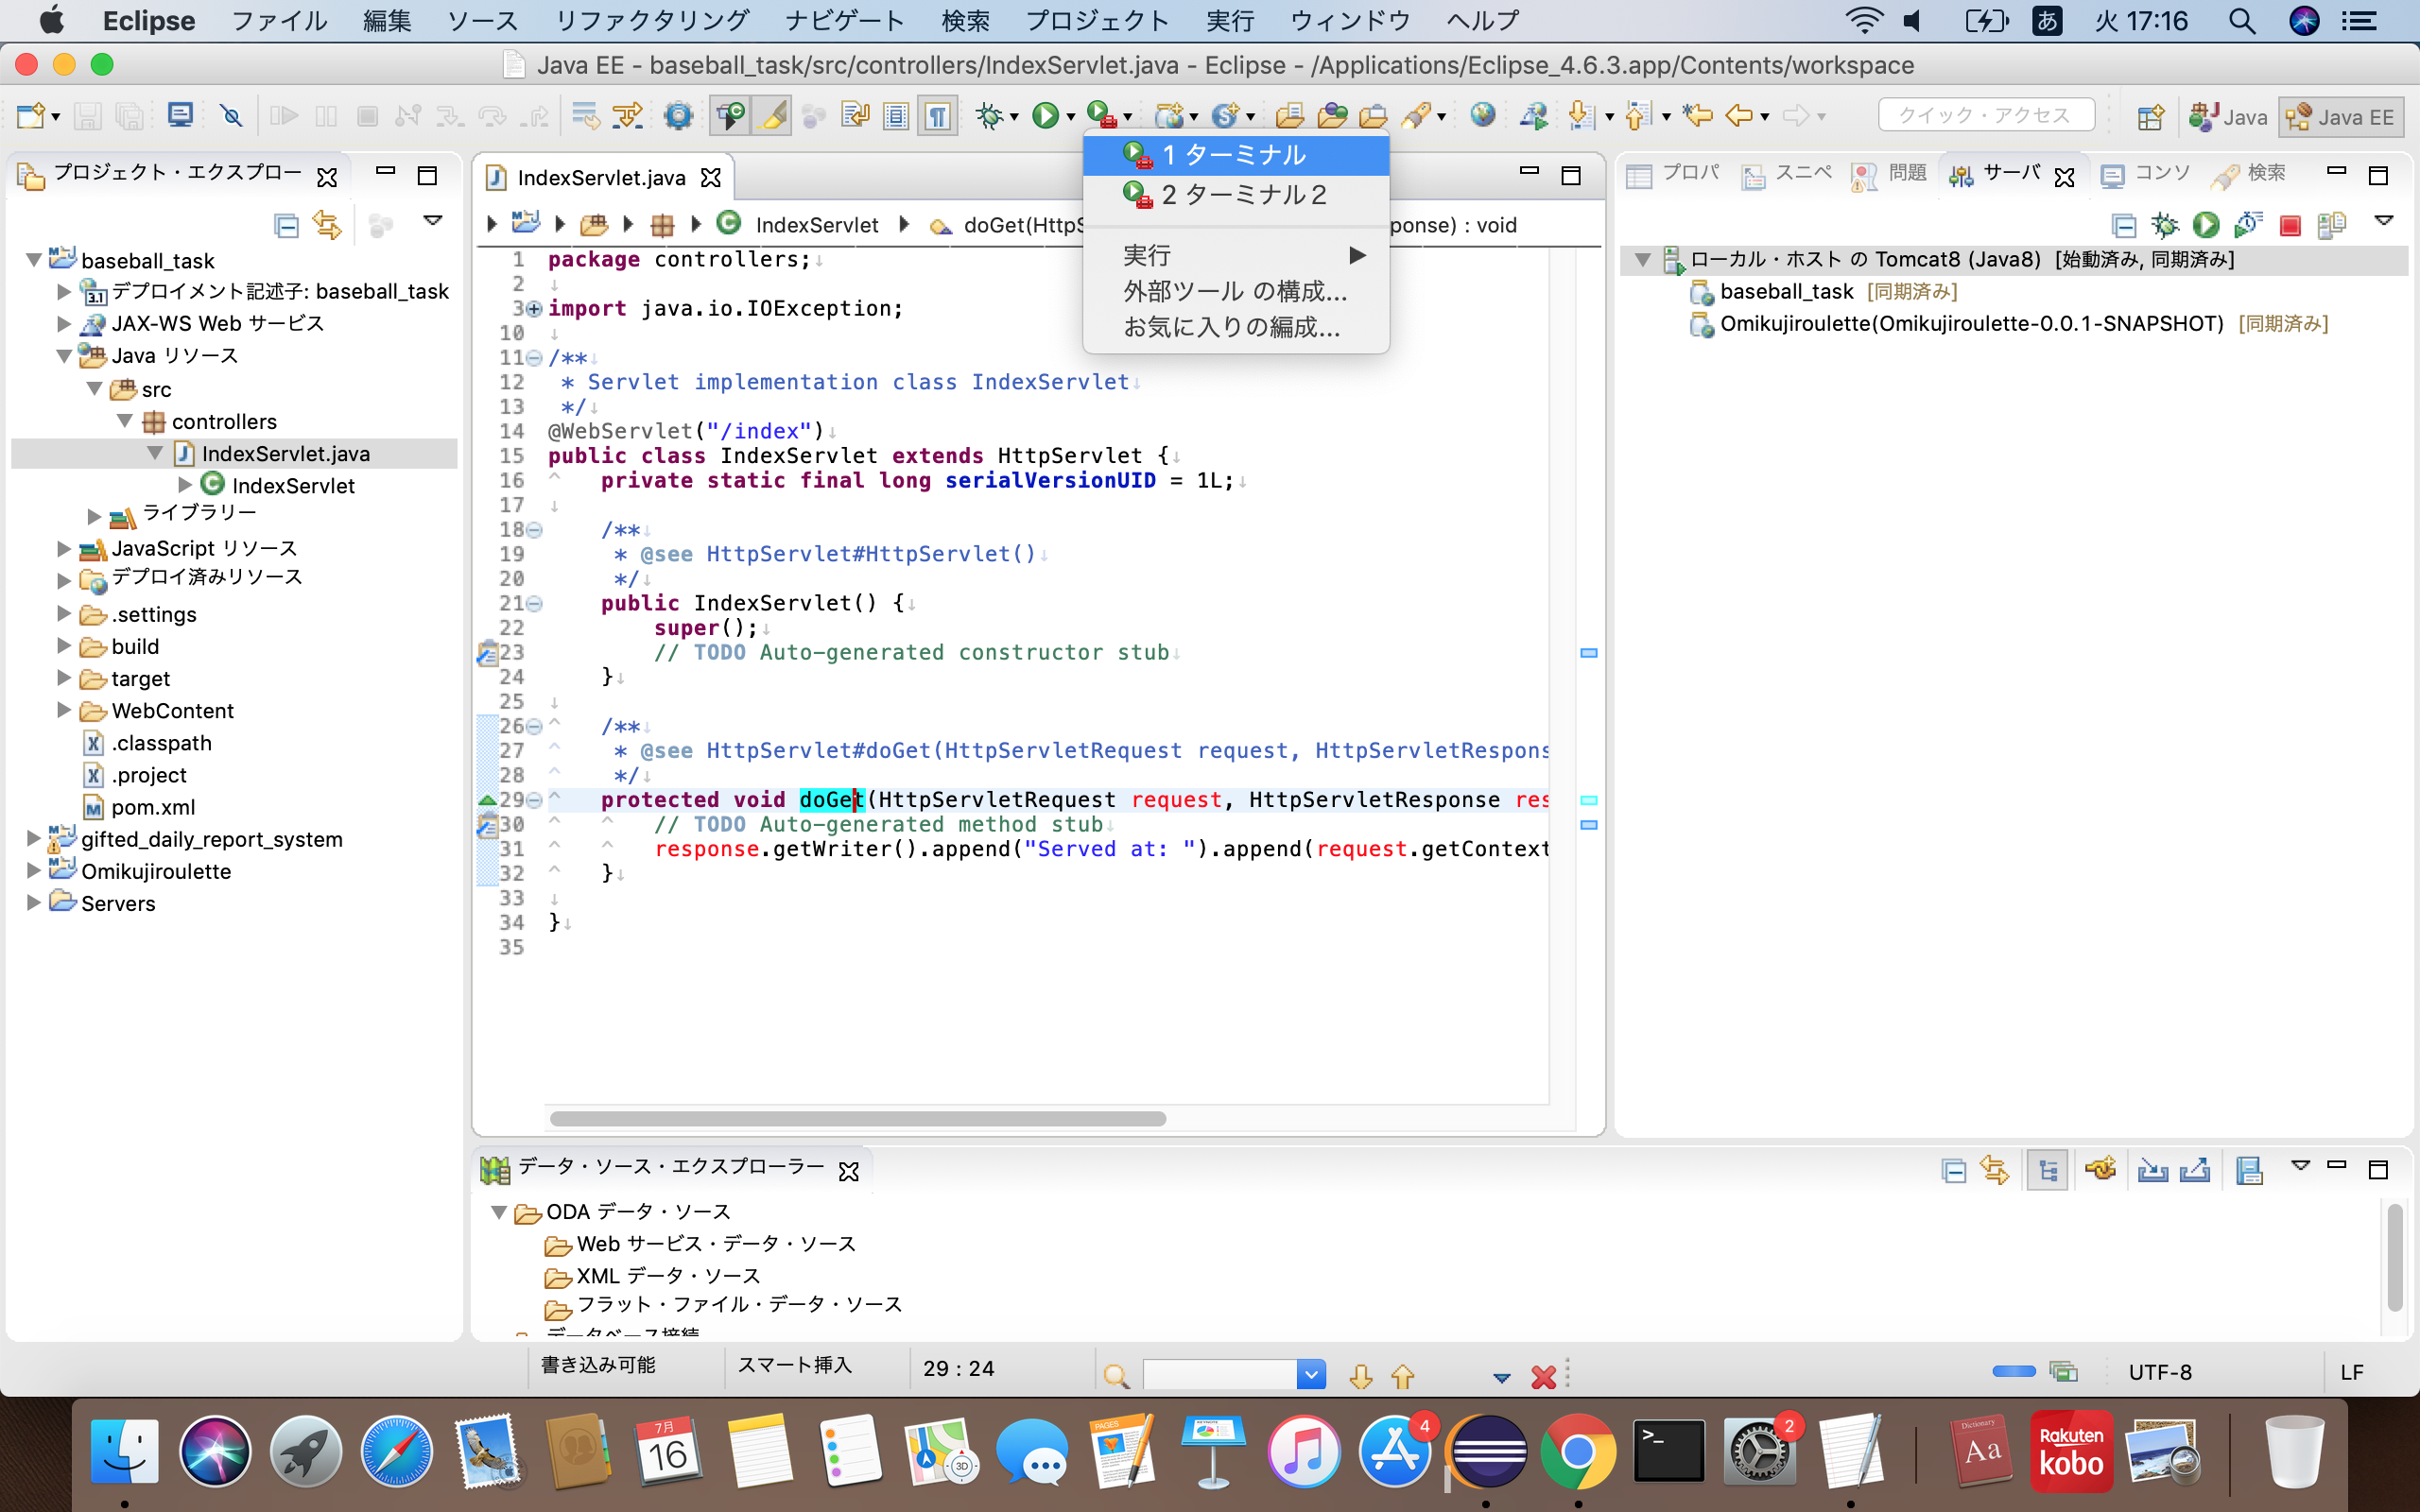Collapse the controllers package node
The image size is (2420, 1512).
(x=125, y=421)
